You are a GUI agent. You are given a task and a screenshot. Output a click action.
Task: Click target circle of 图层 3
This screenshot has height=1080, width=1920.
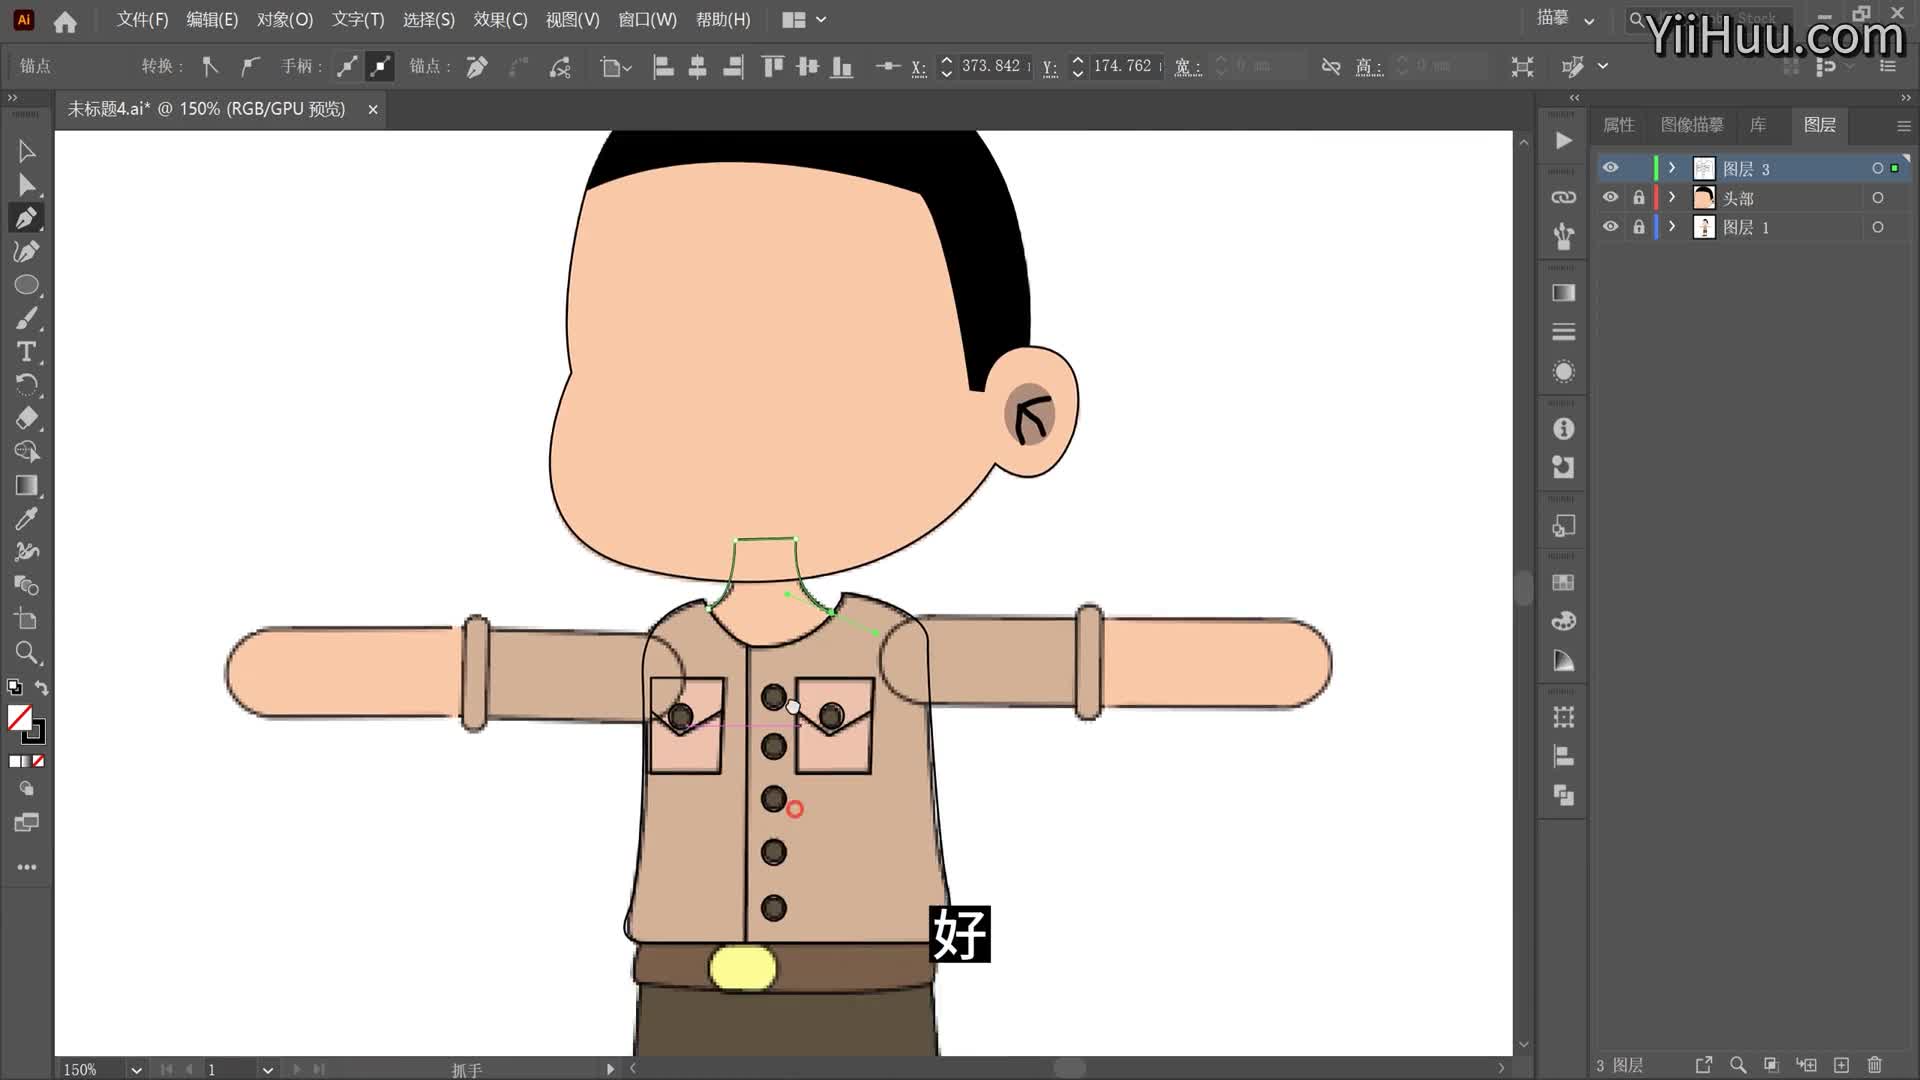point(1878,168)
